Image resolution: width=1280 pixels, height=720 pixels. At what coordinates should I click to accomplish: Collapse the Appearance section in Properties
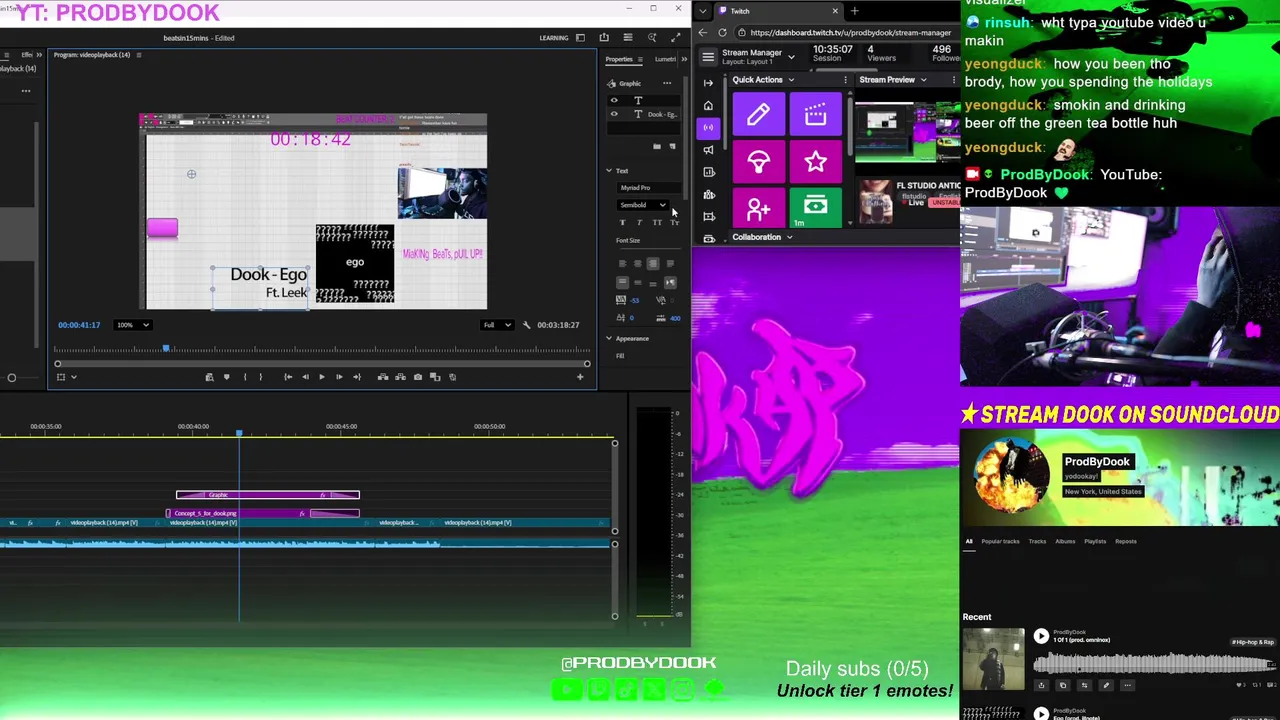pyautogui.click(x=609, y=338)
